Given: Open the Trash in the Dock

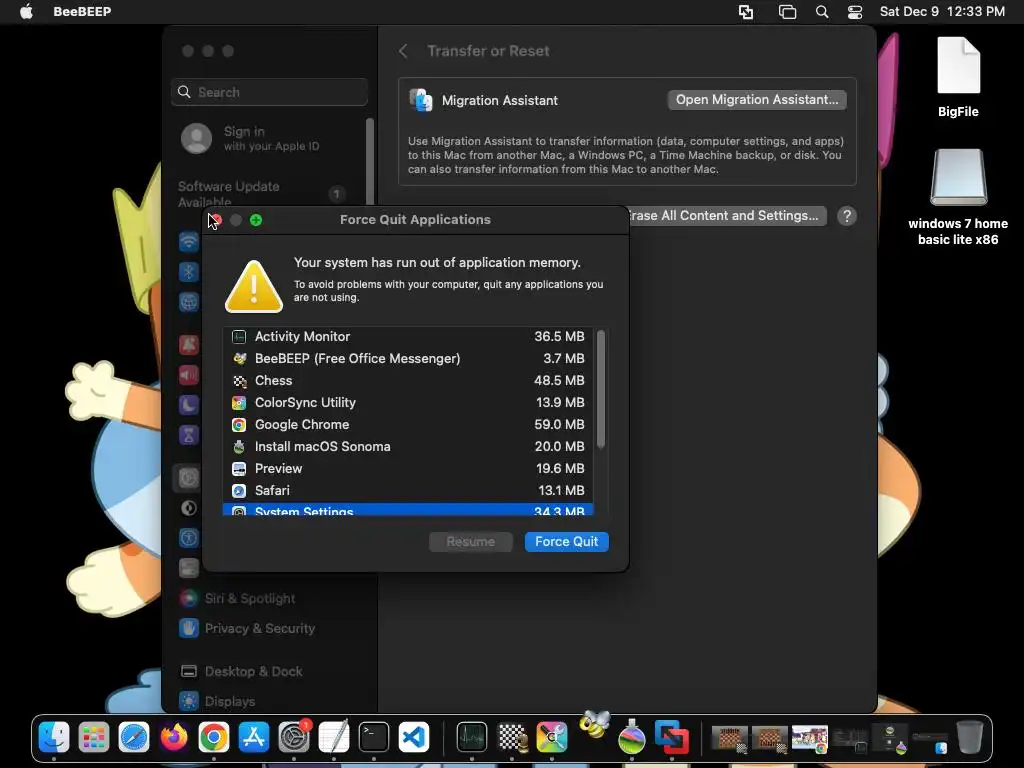Looking at the screenshot, I should tap(970, 738).
